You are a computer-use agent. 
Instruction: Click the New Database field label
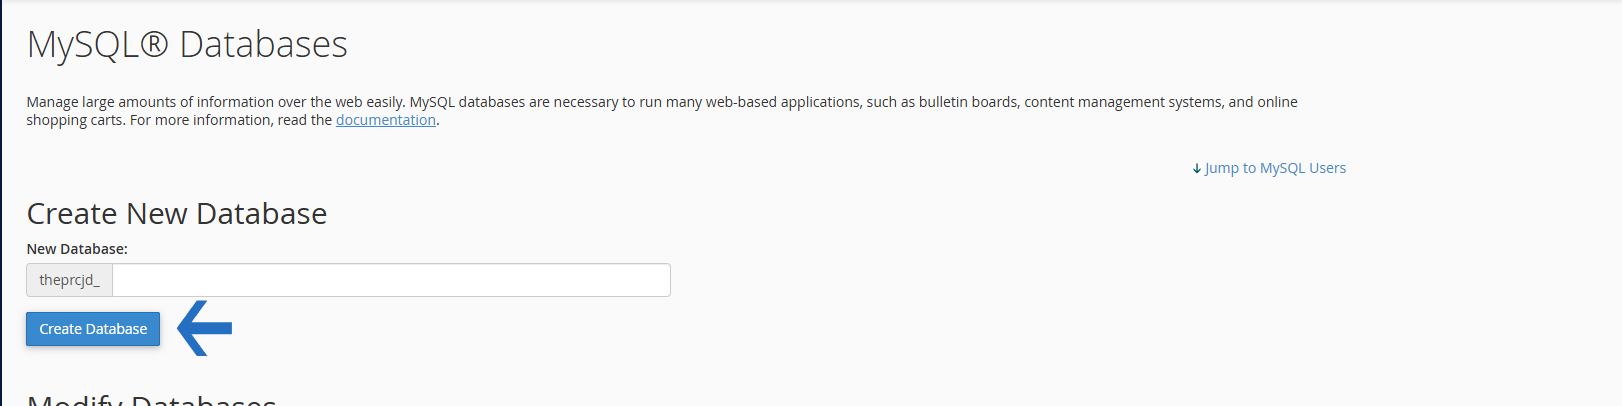click(x=77, y=249)
